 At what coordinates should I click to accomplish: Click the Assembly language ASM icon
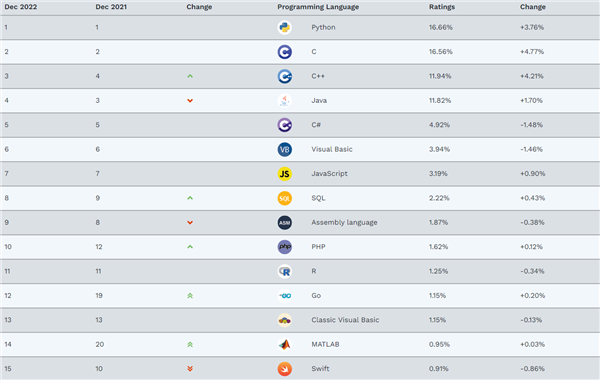(x=284, y=223)
